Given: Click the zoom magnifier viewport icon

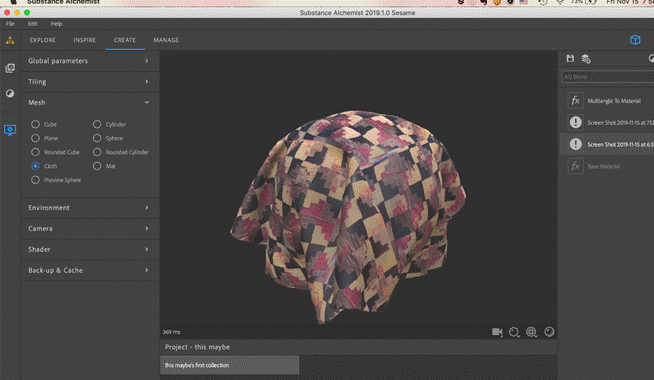Looking at the screenshot, I should pos(514,332).
